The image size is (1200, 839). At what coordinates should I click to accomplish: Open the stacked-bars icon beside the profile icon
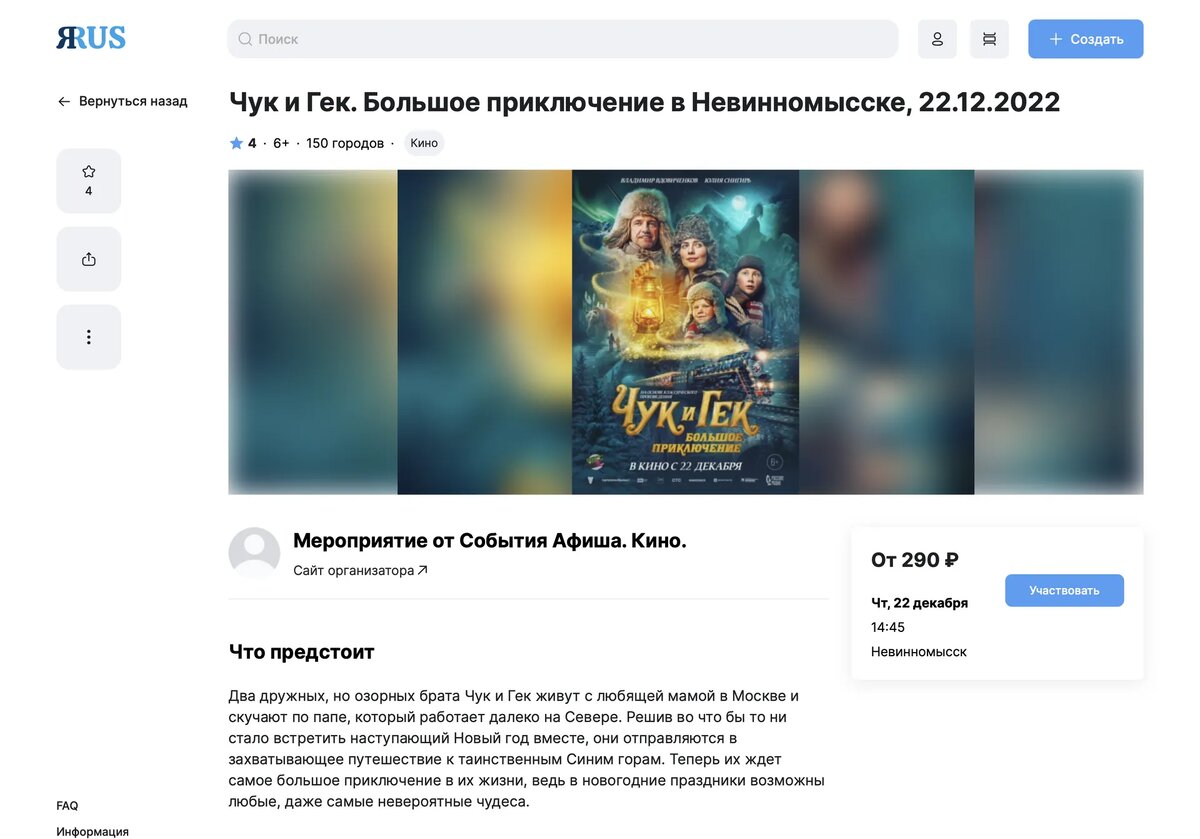pos(989,39)
